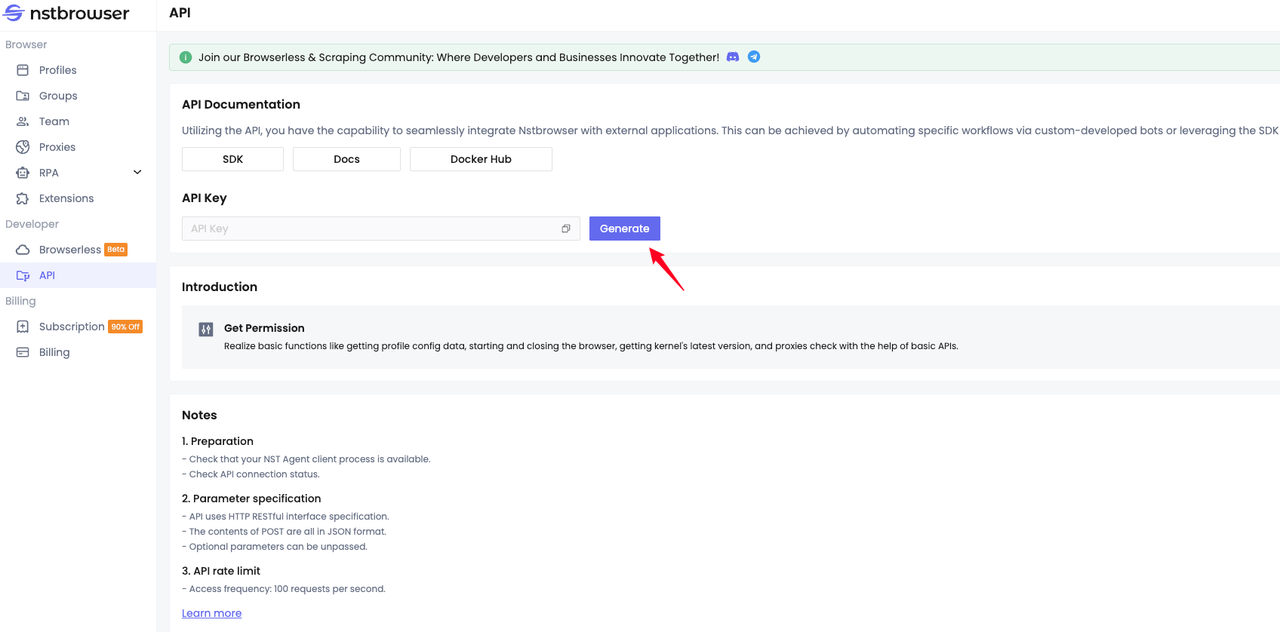Focus the API Key input field

pos(381,229)
